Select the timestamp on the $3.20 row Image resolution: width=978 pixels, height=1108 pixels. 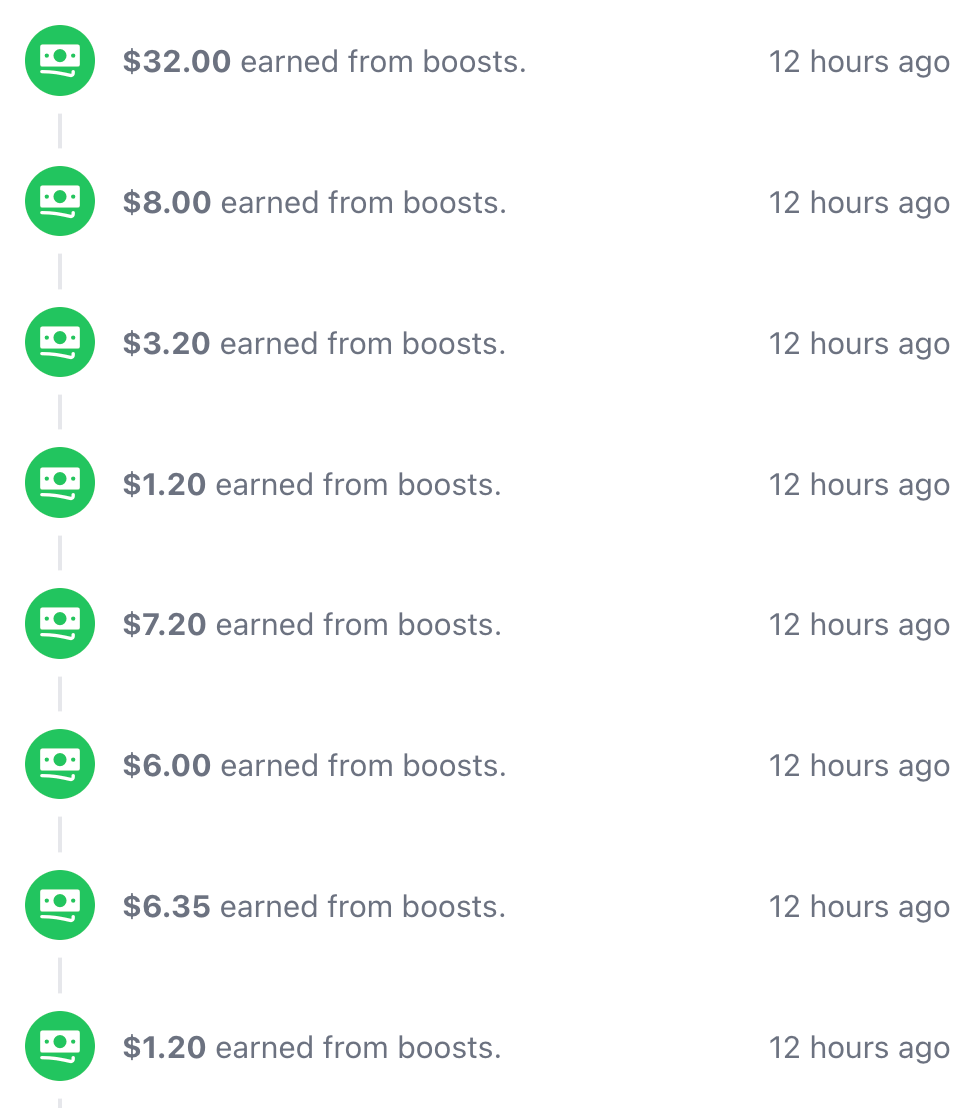pyautogui.click(x=858, y=344)
